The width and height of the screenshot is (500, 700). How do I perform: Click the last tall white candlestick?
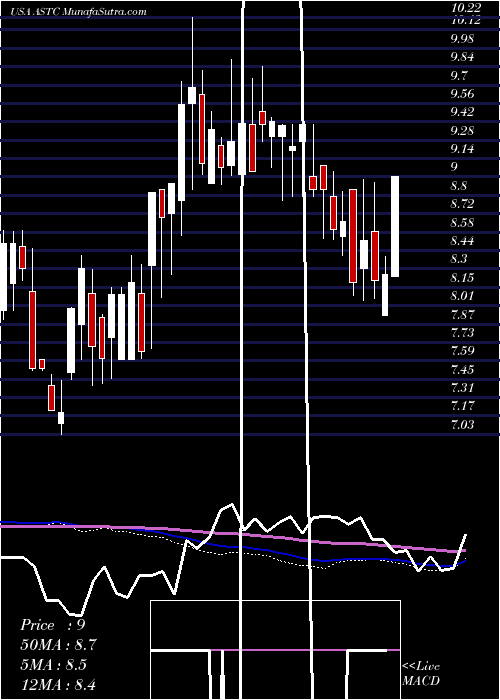pos(395,226)
